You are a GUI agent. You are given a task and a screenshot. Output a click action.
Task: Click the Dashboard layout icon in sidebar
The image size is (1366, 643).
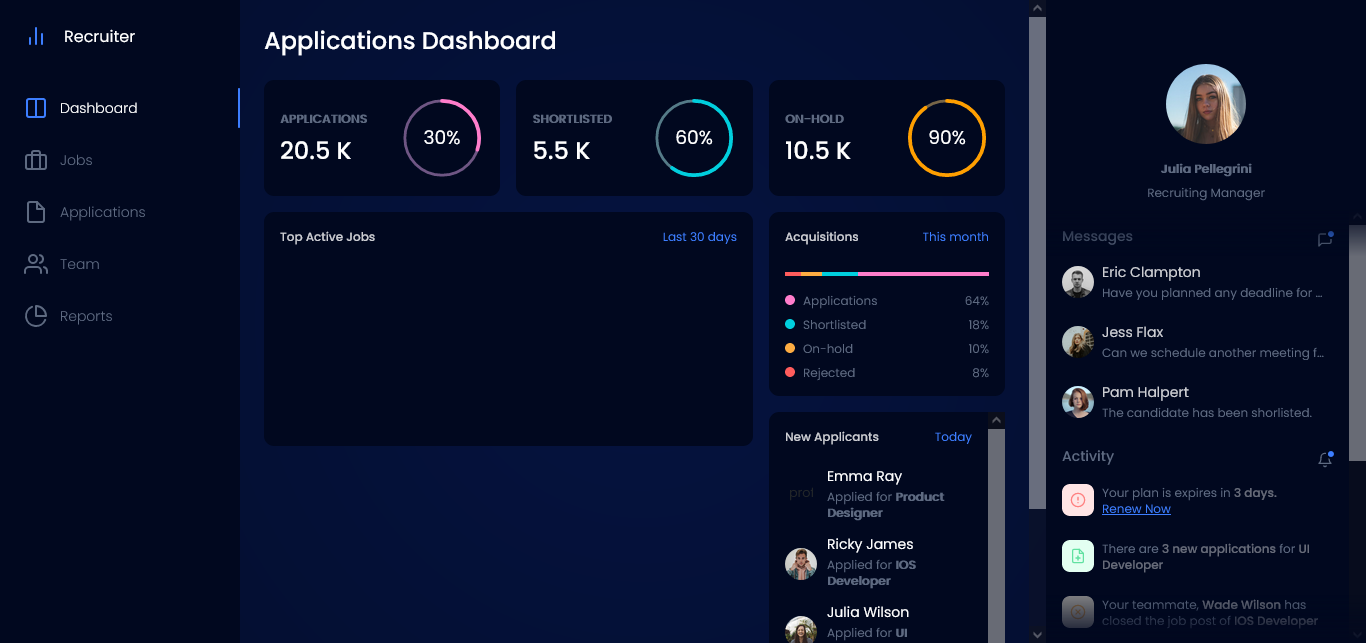tap(36, 108)
